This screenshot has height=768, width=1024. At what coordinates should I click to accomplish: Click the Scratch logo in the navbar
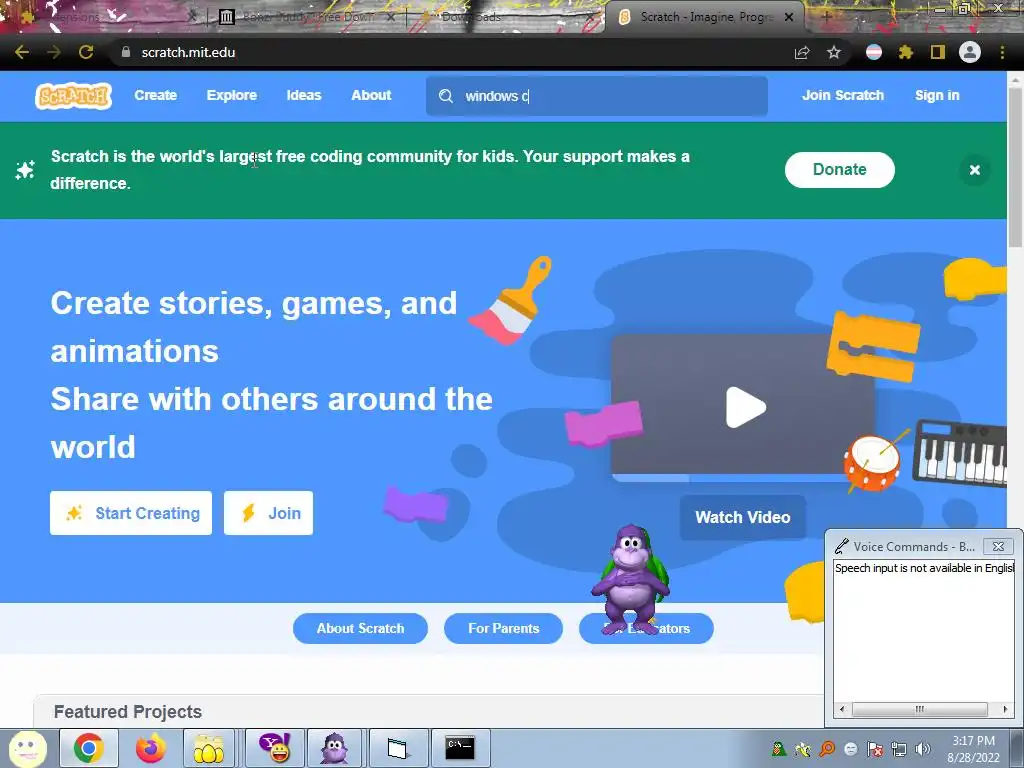pos(73,96)
